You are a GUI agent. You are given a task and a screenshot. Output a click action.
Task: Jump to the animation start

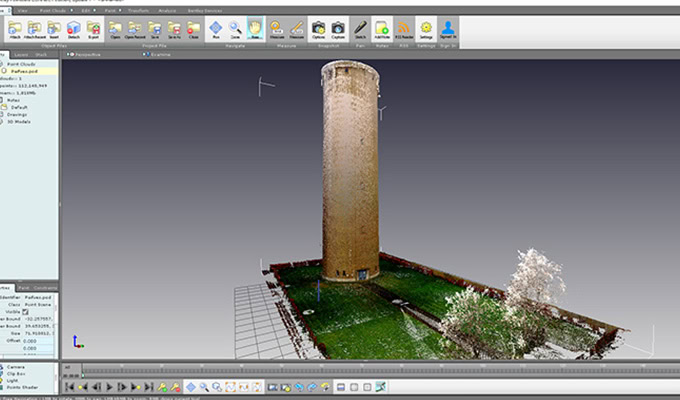tap(69, 387)
